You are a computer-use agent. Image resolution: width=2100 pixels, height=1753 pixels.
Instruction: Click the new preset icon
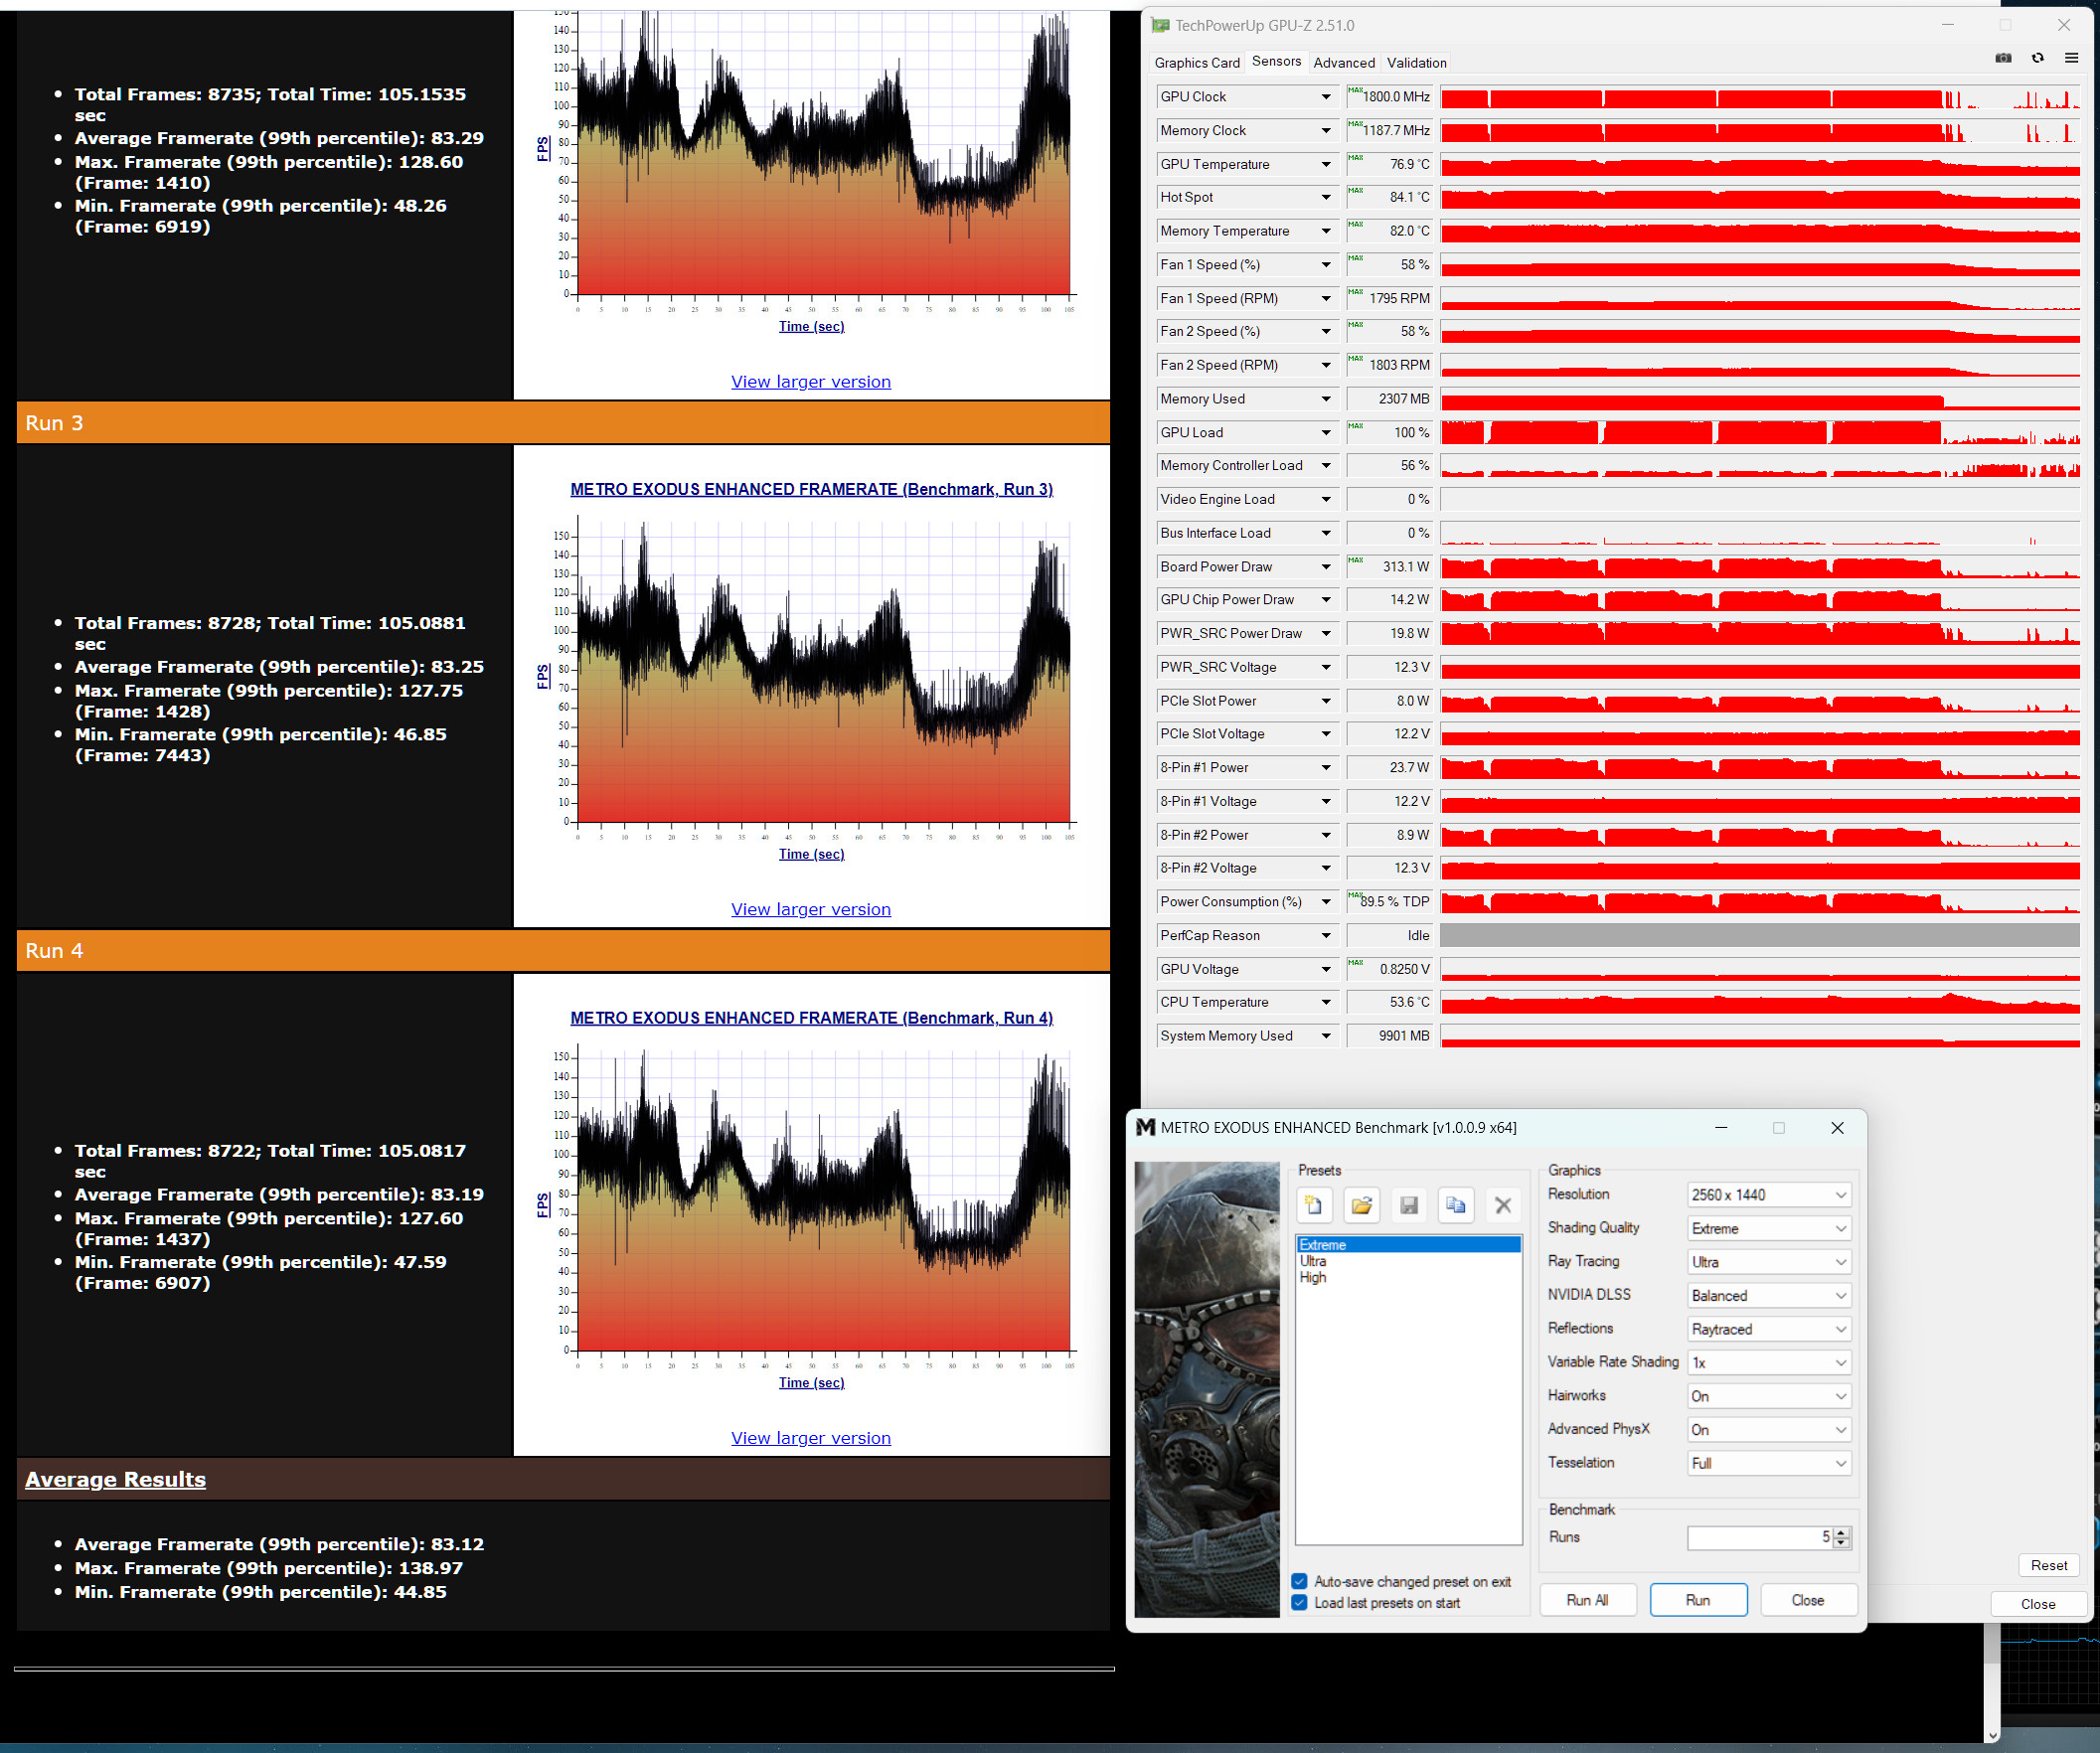tap(1314, 1205)
